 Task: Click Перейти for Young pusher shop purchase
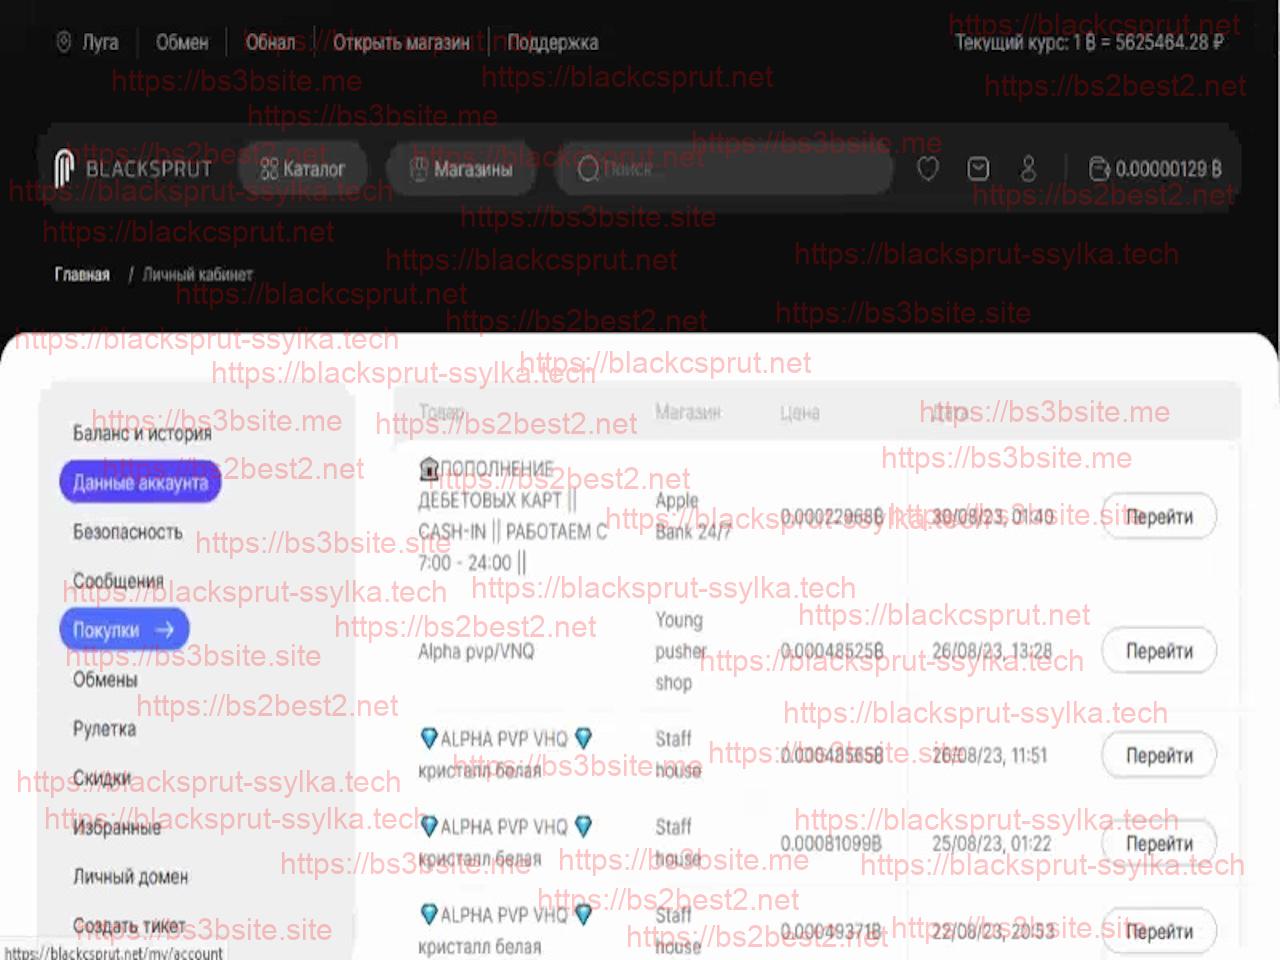tap(1159, 651)
